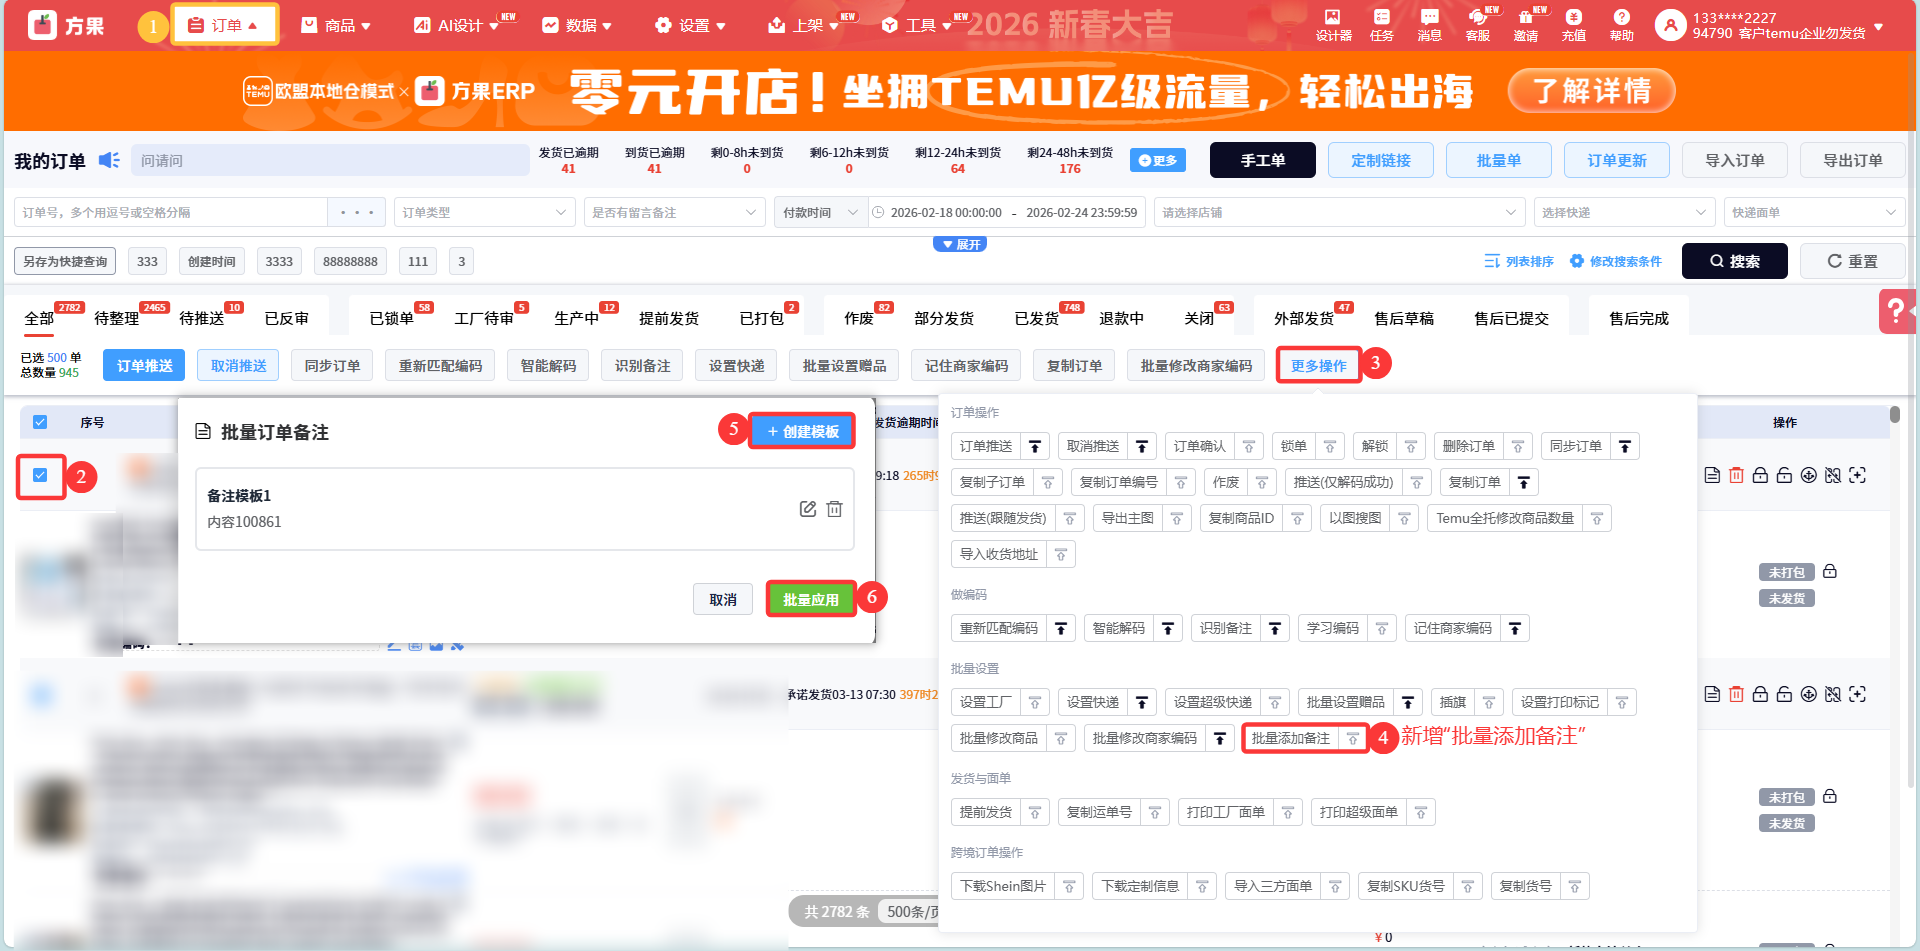Click the three-dots button beside order number field

point(356,212)
